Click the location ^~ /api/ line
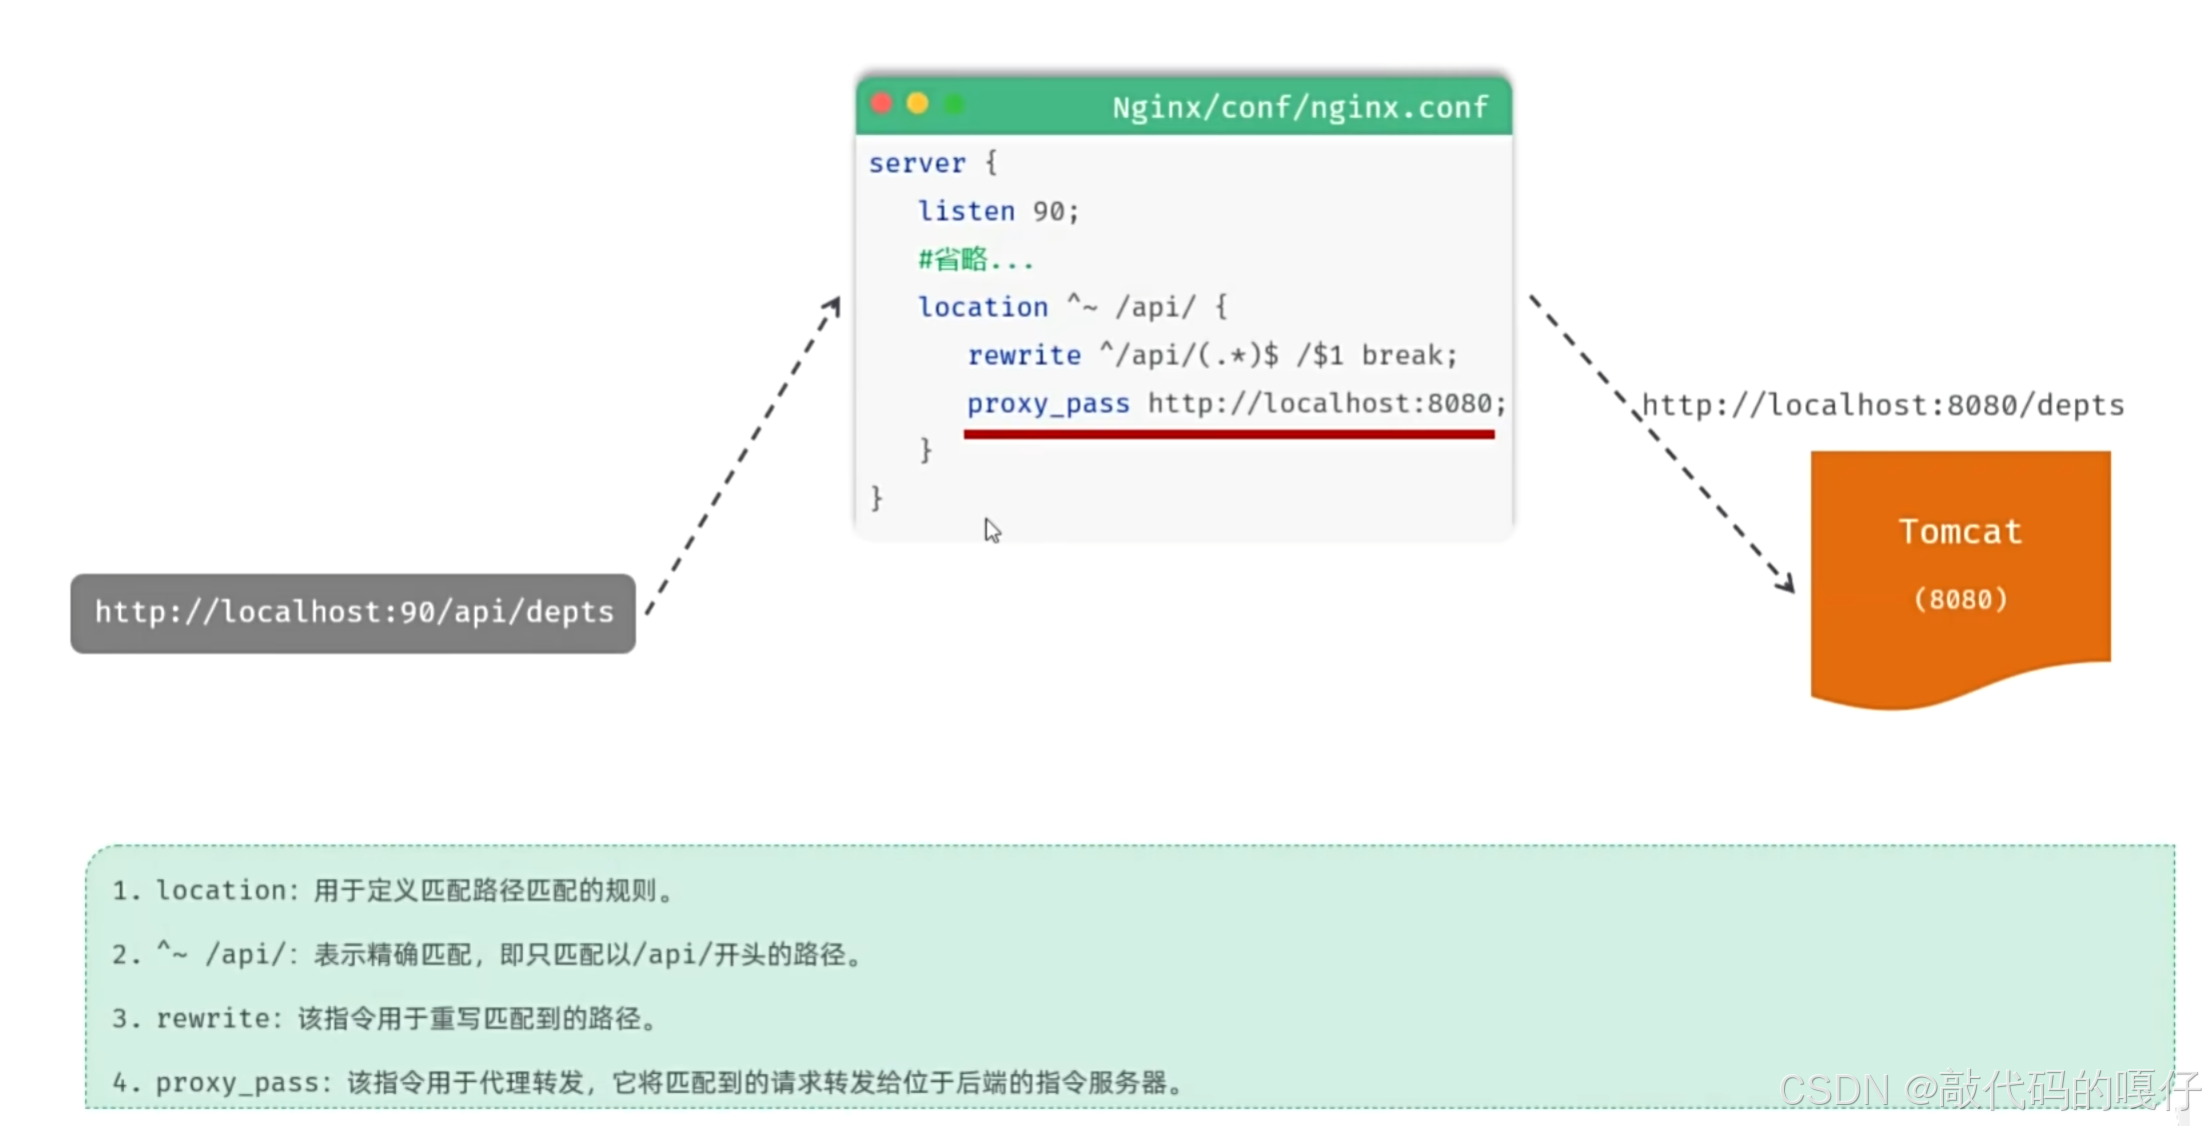Image resolution: width=2206 pixels, height=1126 pixels. point(1072,307)
